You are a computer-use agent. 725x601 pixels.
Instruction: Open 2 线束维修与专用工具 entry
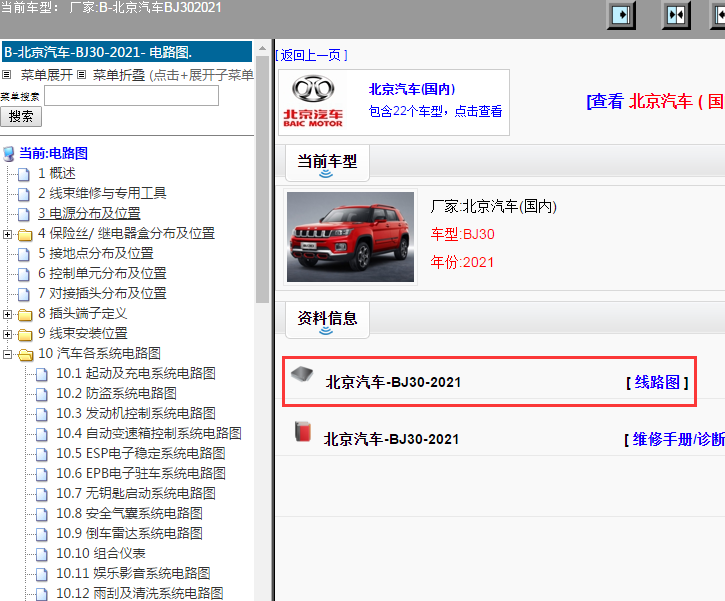[x=102, y=193]
